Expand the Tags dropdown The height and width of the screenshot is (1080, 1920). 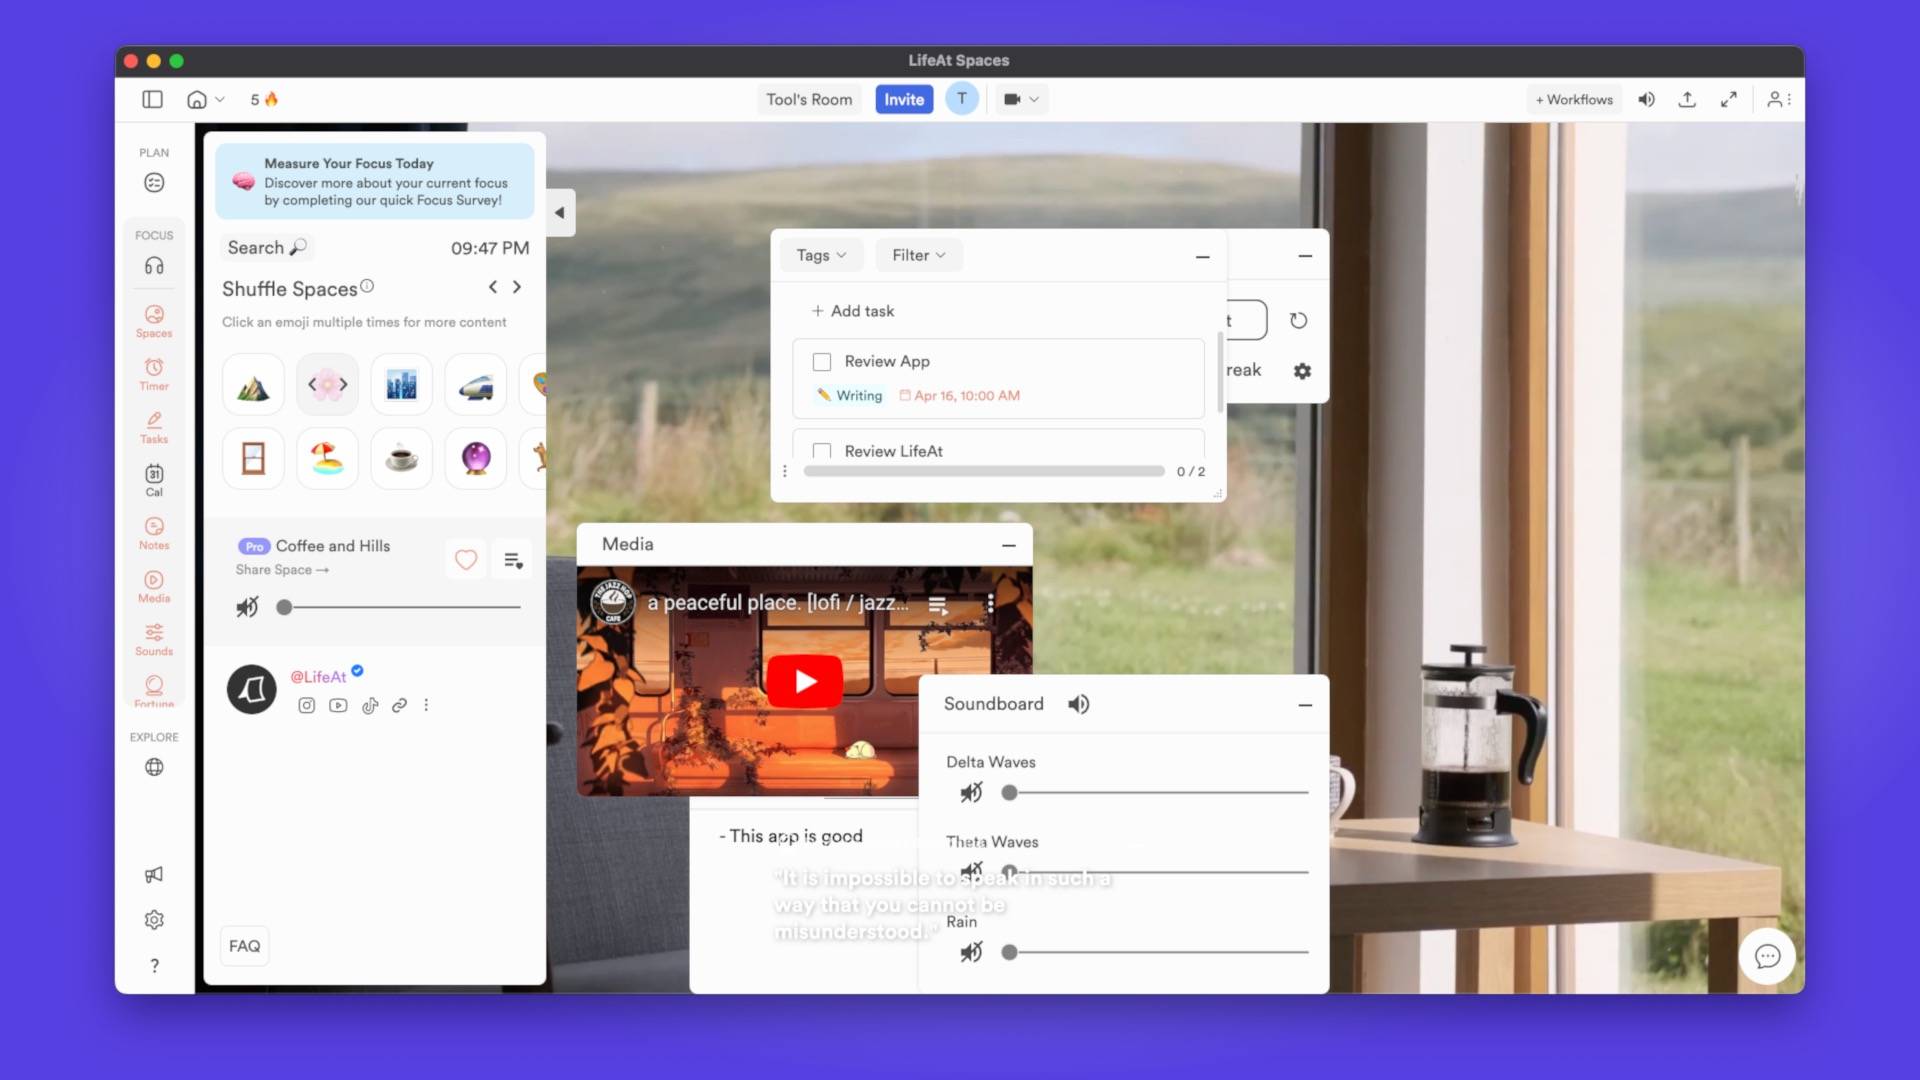click(821, 255)
